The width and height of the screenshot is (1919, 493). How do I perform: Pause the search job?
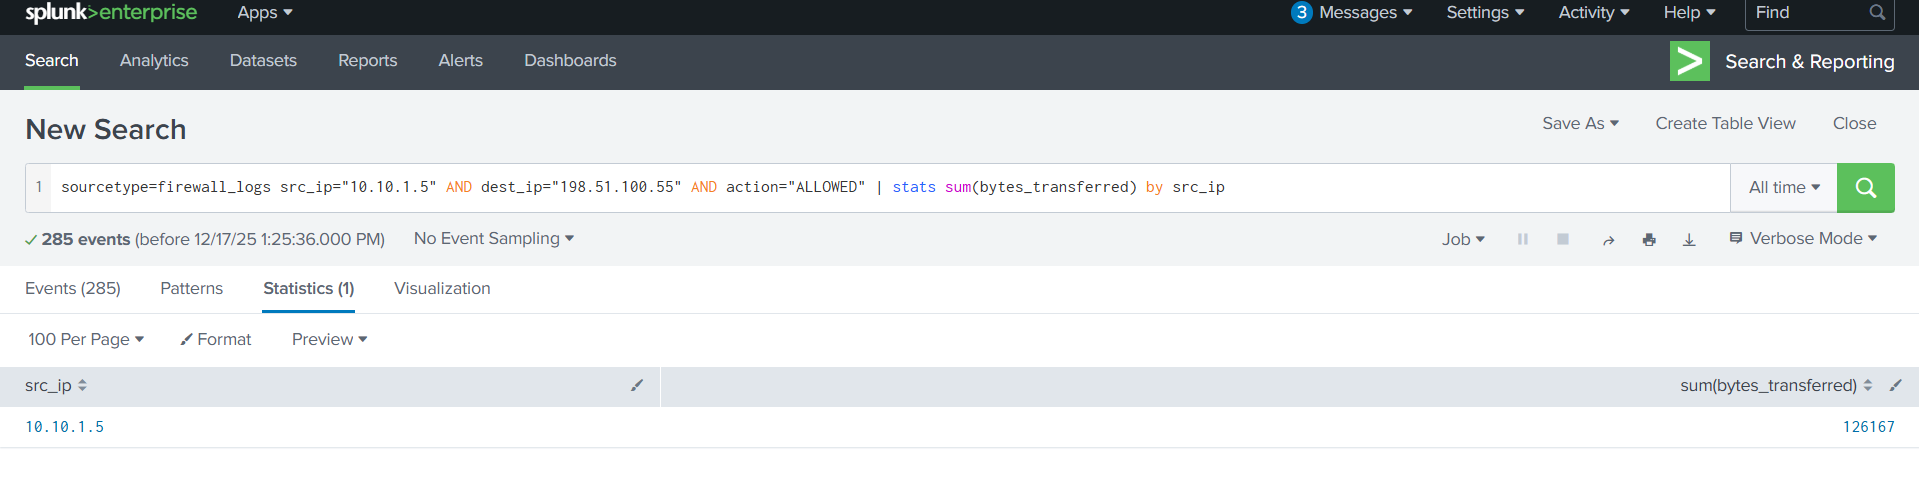pyautogui.click(x=1522, y=239)
